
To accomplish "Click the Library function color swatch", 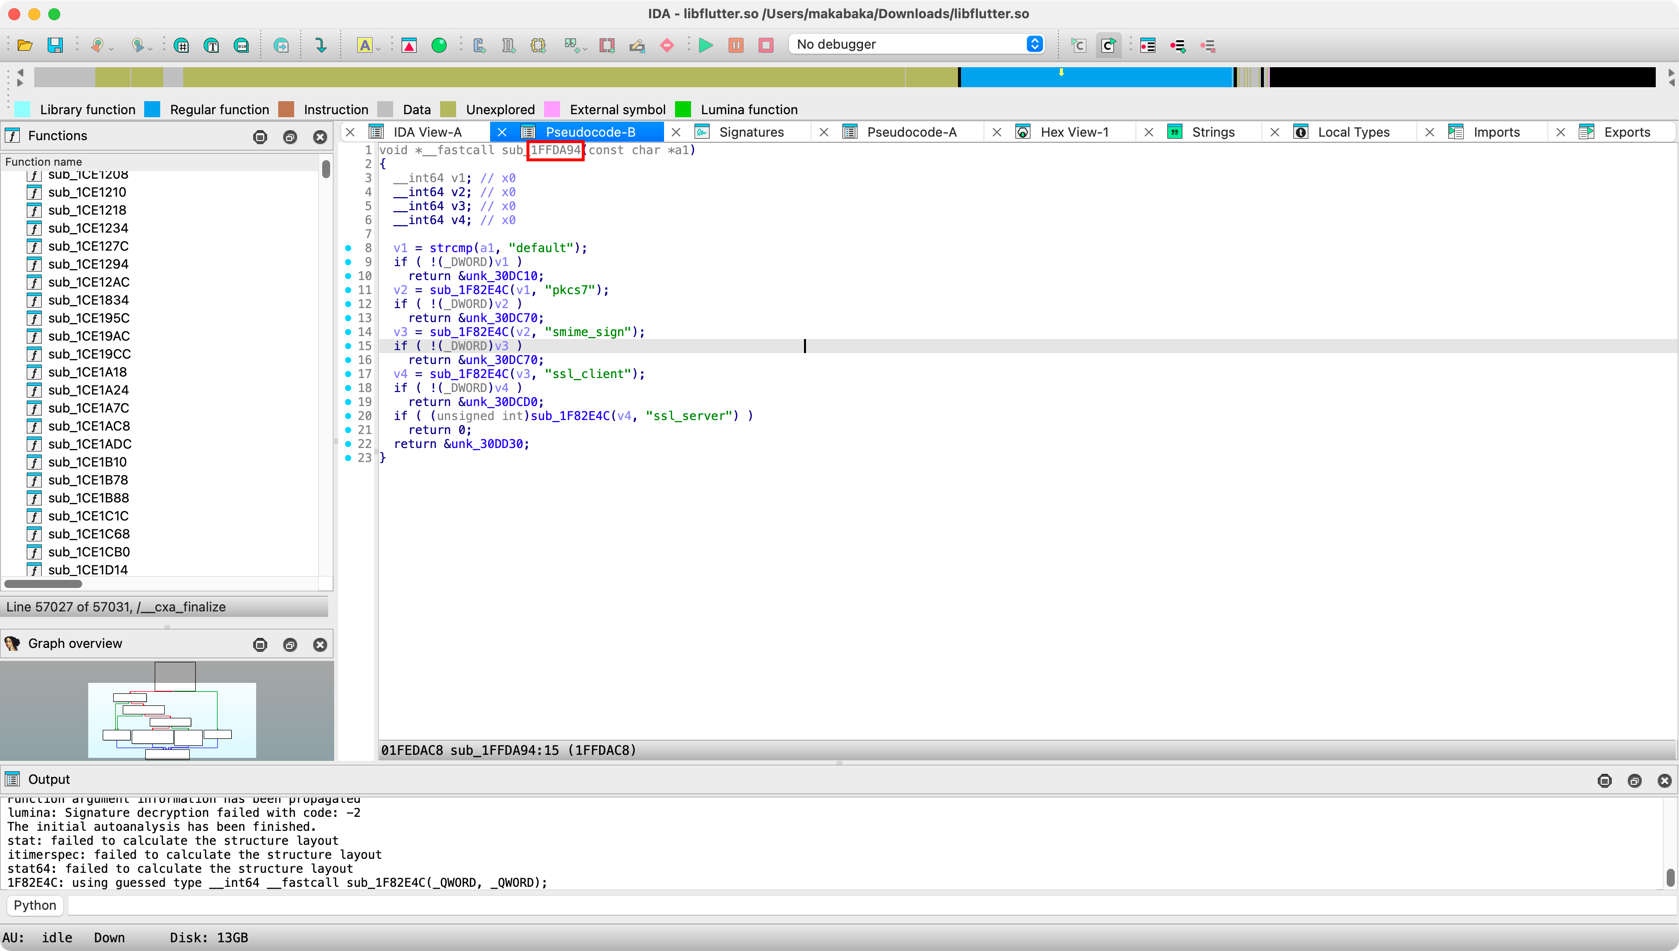I will (22, 109).
